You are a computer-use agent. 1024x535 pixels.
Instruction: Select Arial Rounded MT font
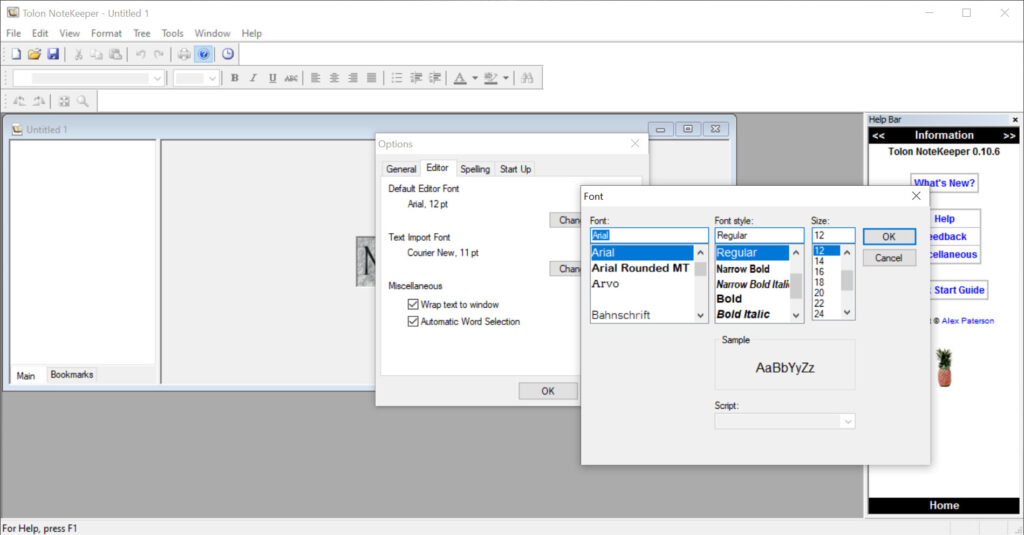pos(640,268)
